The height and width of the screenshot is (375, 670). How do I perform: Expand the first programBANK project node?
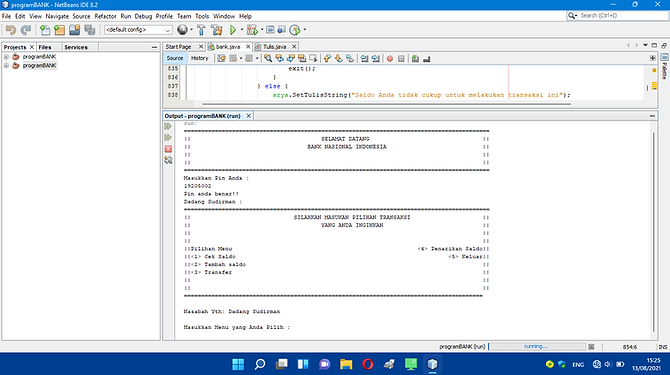point(6,57)
